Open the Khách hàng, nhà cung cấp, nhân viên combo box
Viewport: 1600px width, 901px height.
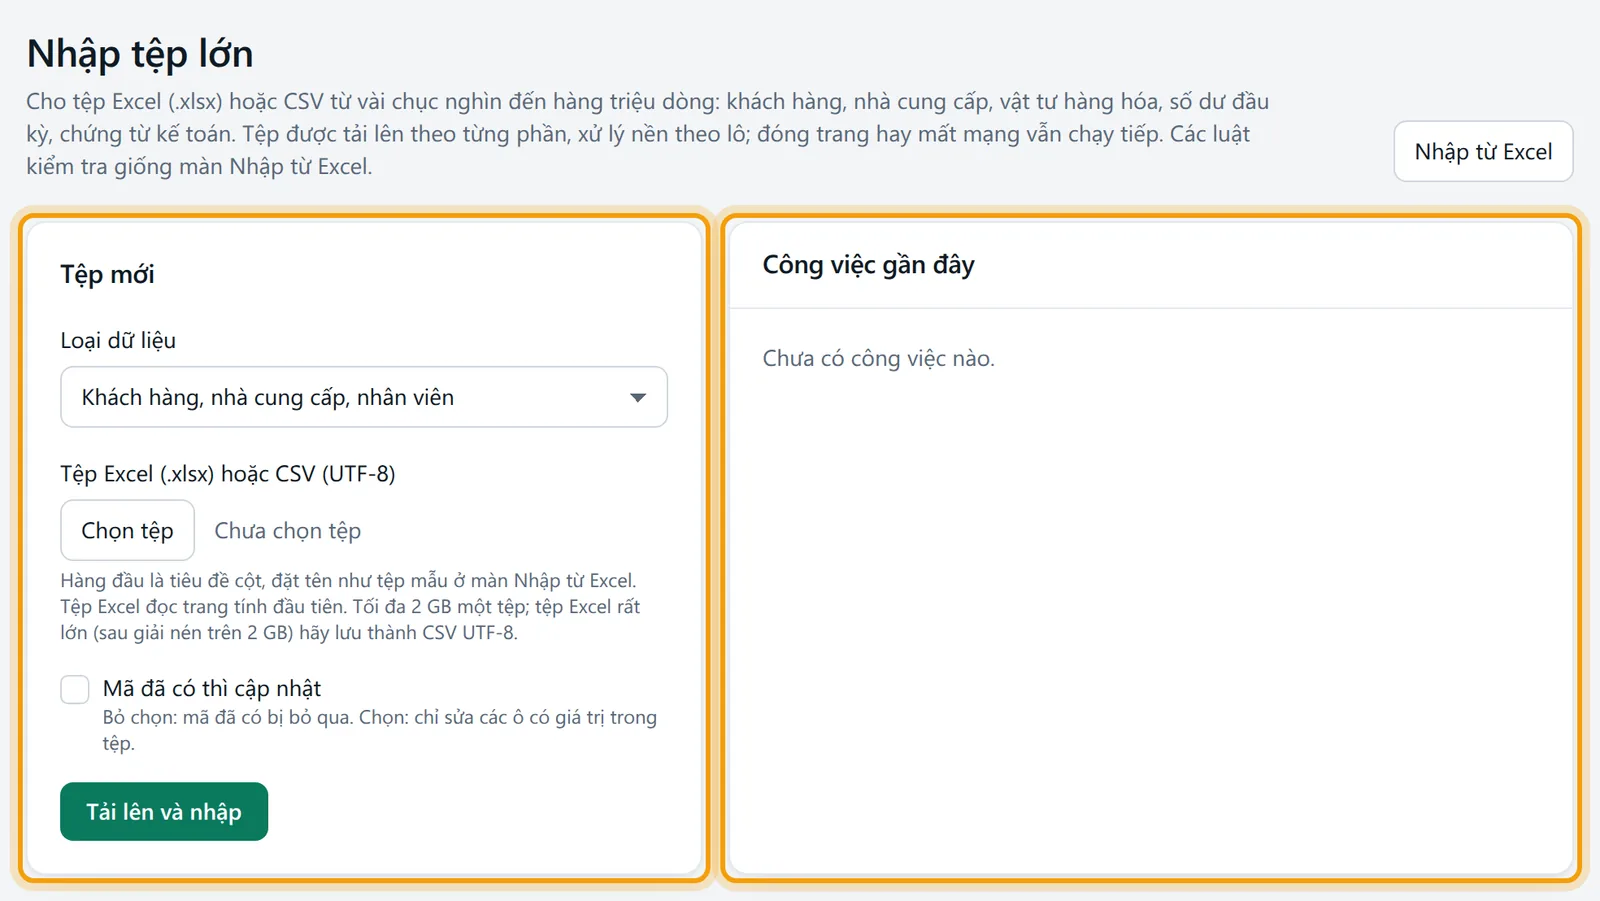[x=364, y=397]
